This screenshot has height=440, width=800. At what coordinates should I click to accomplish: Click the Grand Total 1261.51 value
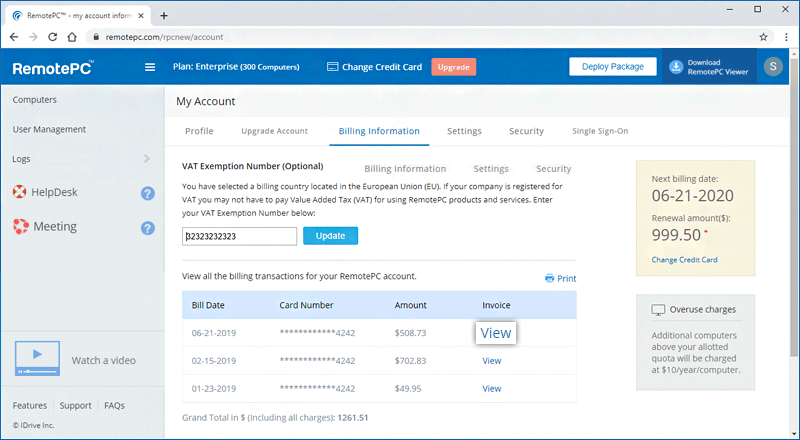coord(353,418)
